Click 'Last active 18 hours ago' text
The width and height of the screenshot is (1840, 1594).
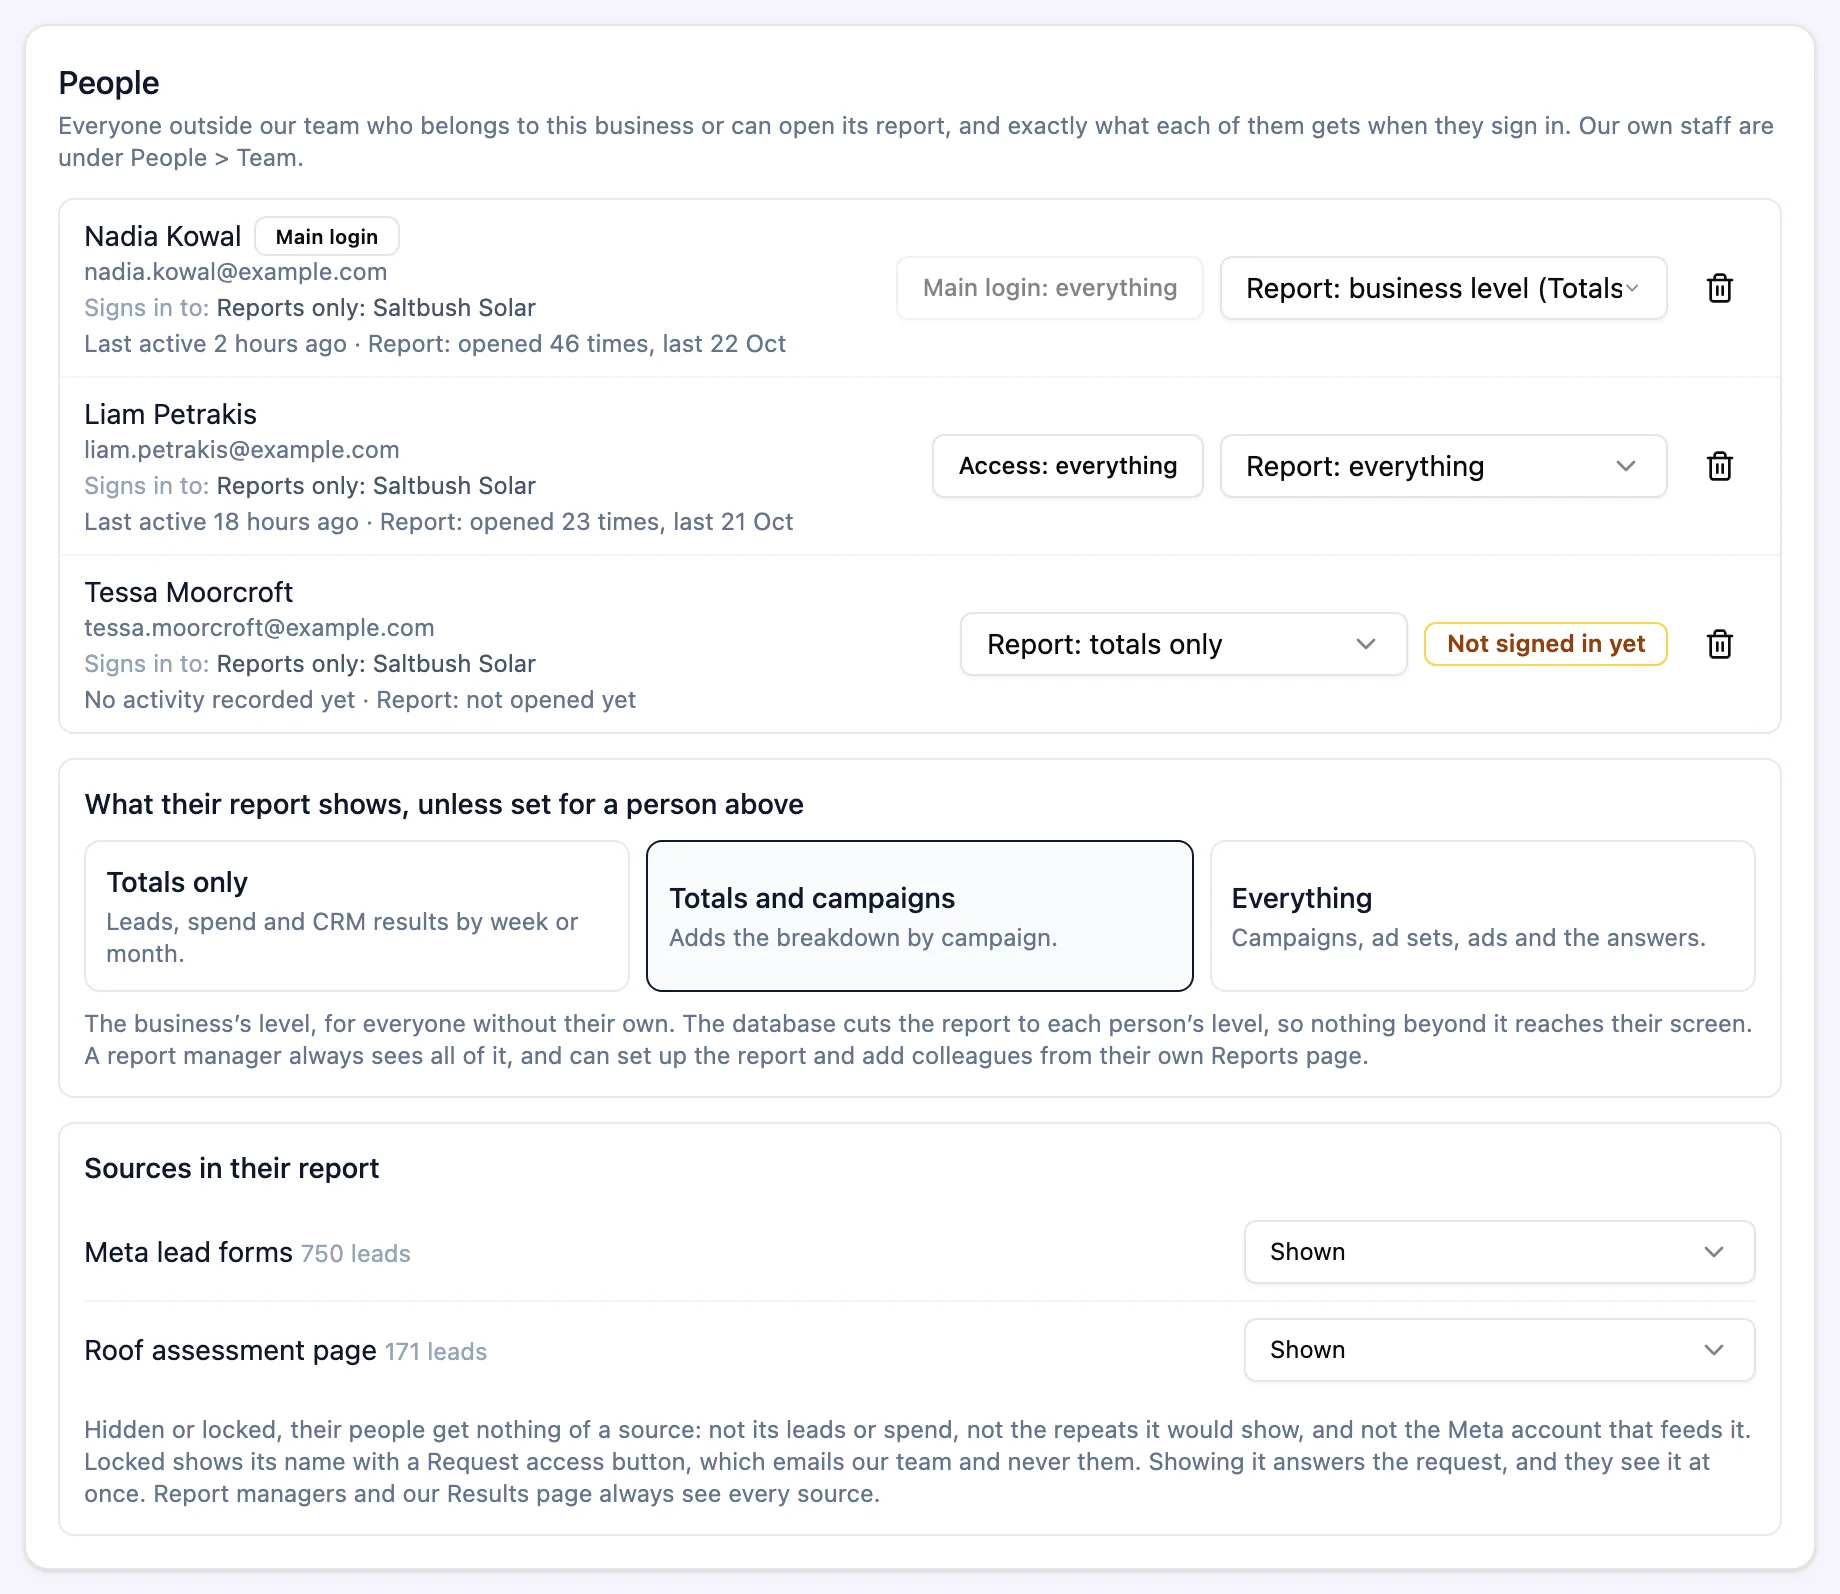pos(221,522)
